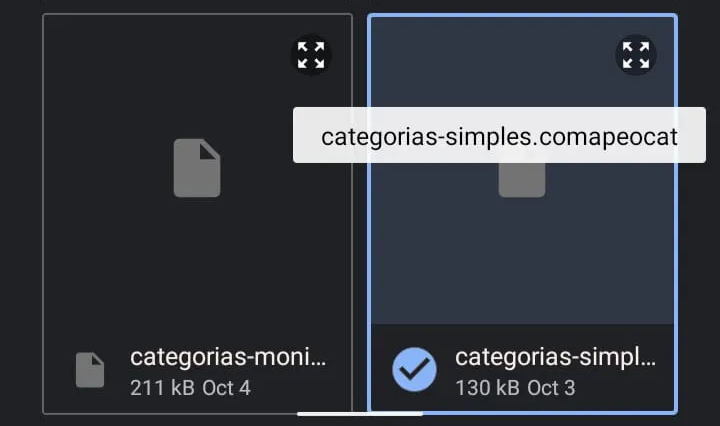Expand preview of categorias-moni file
Screen dimensions: 720x426
311,54
